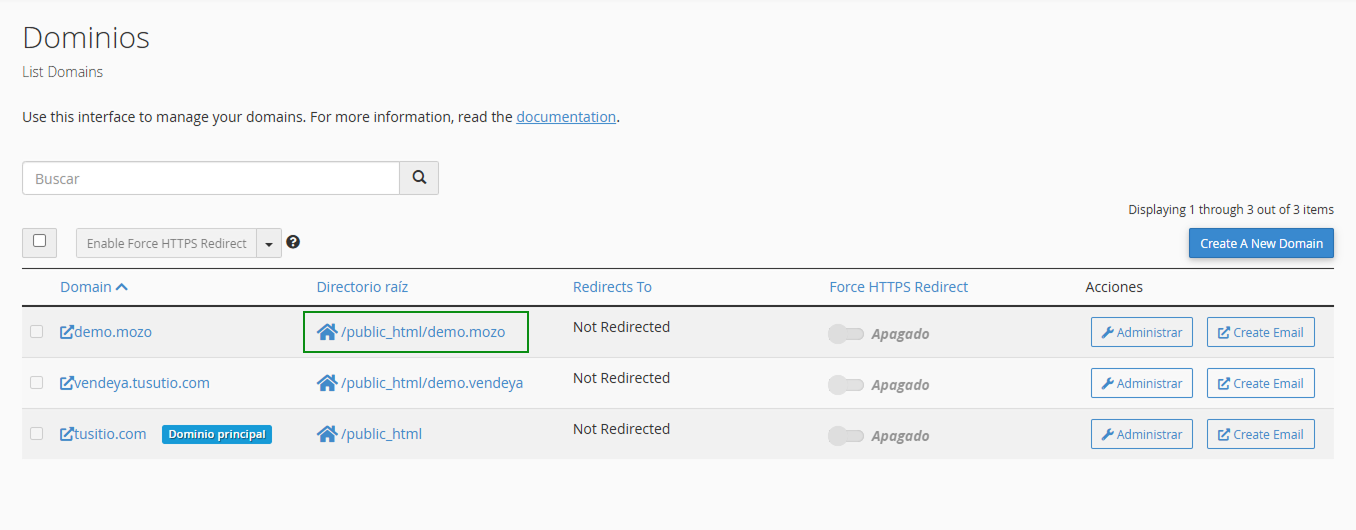This screenshot has width=1356, height=530.
Task: Sort by Force HTTPS Redirect column header
Action: tap(898, 287)
